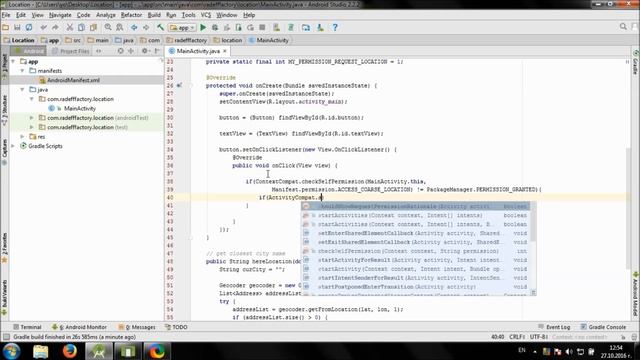The height and width of the screenshot is (360, 640).
Task: Collapse the manifests folder node
Action: [x=23, y=71]
